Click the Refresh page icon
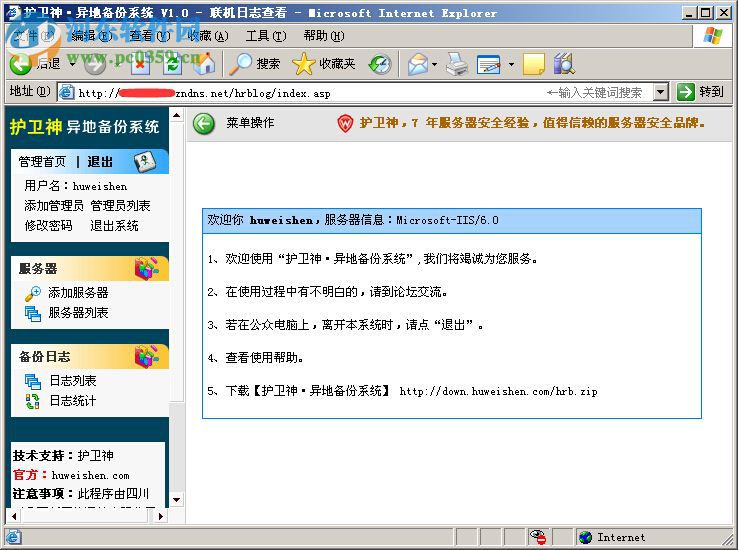 (x=173, y=64)
